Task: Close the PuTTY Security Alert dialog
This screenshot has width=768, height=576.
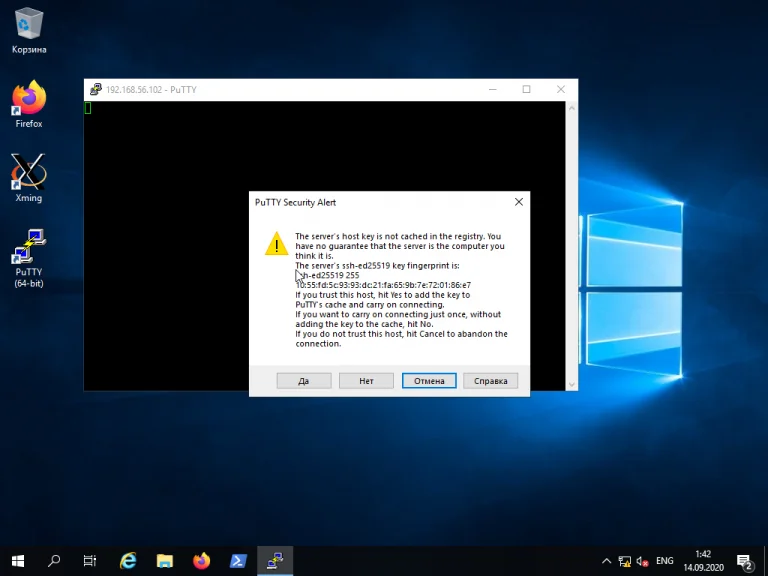Action: (518, 202)
